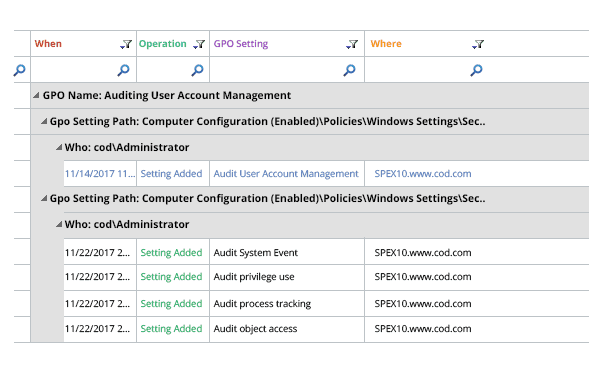Click the search magnifier in the Where column
This screenshot has width=612, height=382.
[476, 70]
